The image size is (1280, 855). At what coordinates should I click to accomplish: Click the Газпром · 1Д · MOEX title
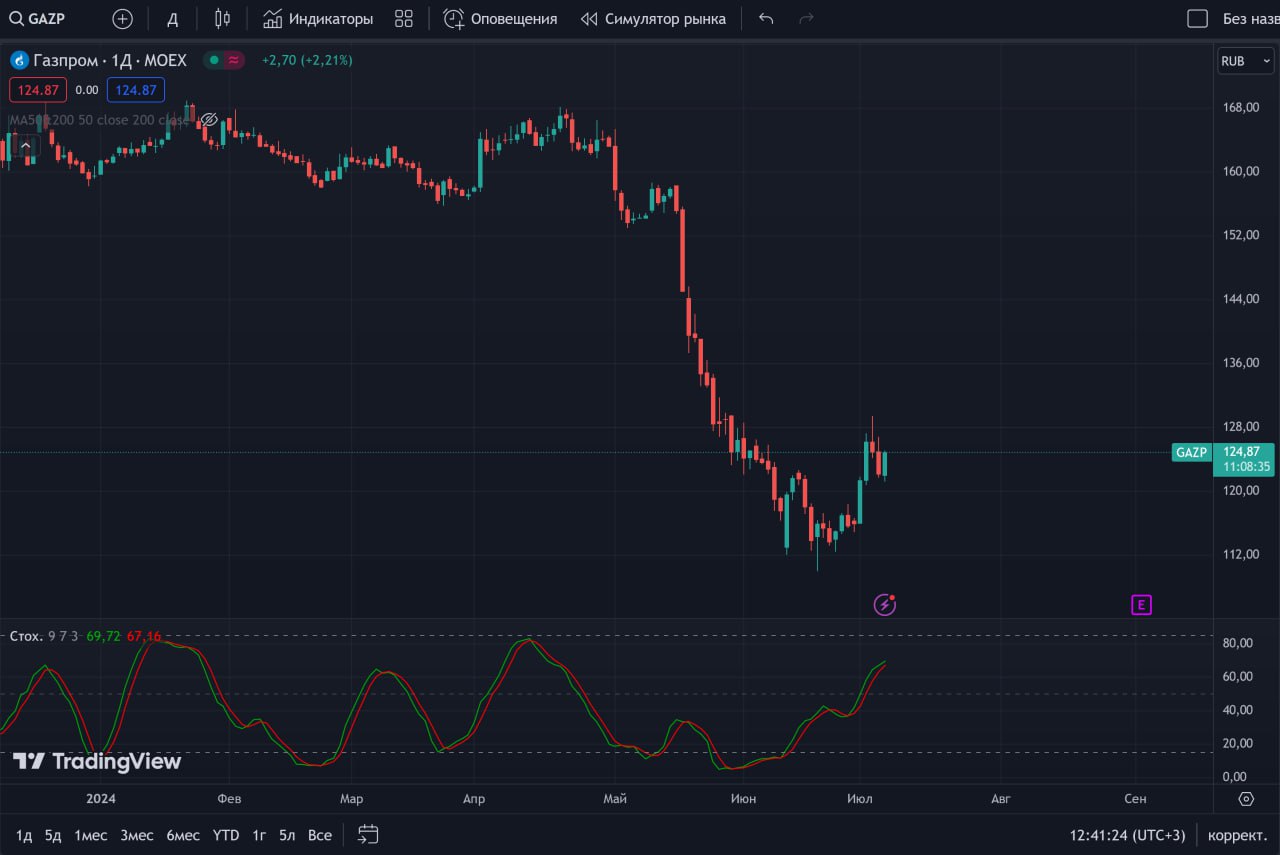point(110,60)
